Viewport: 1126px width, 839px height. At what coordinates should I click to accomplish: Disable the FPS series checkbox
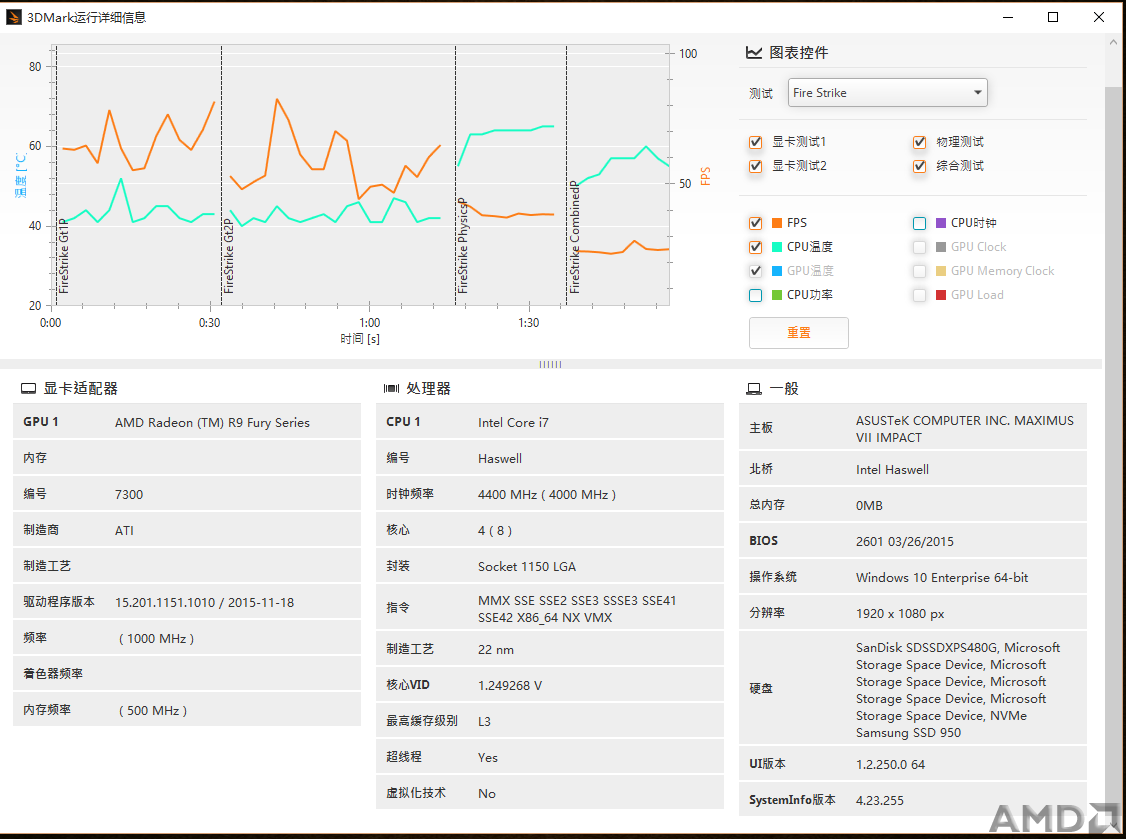tap(755, 223)
